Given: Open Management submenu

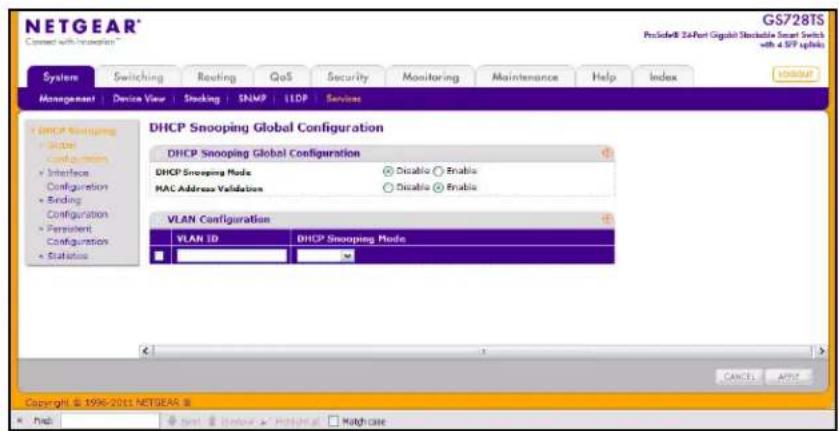Looking at the screenshot, I should tap(66, 99).
